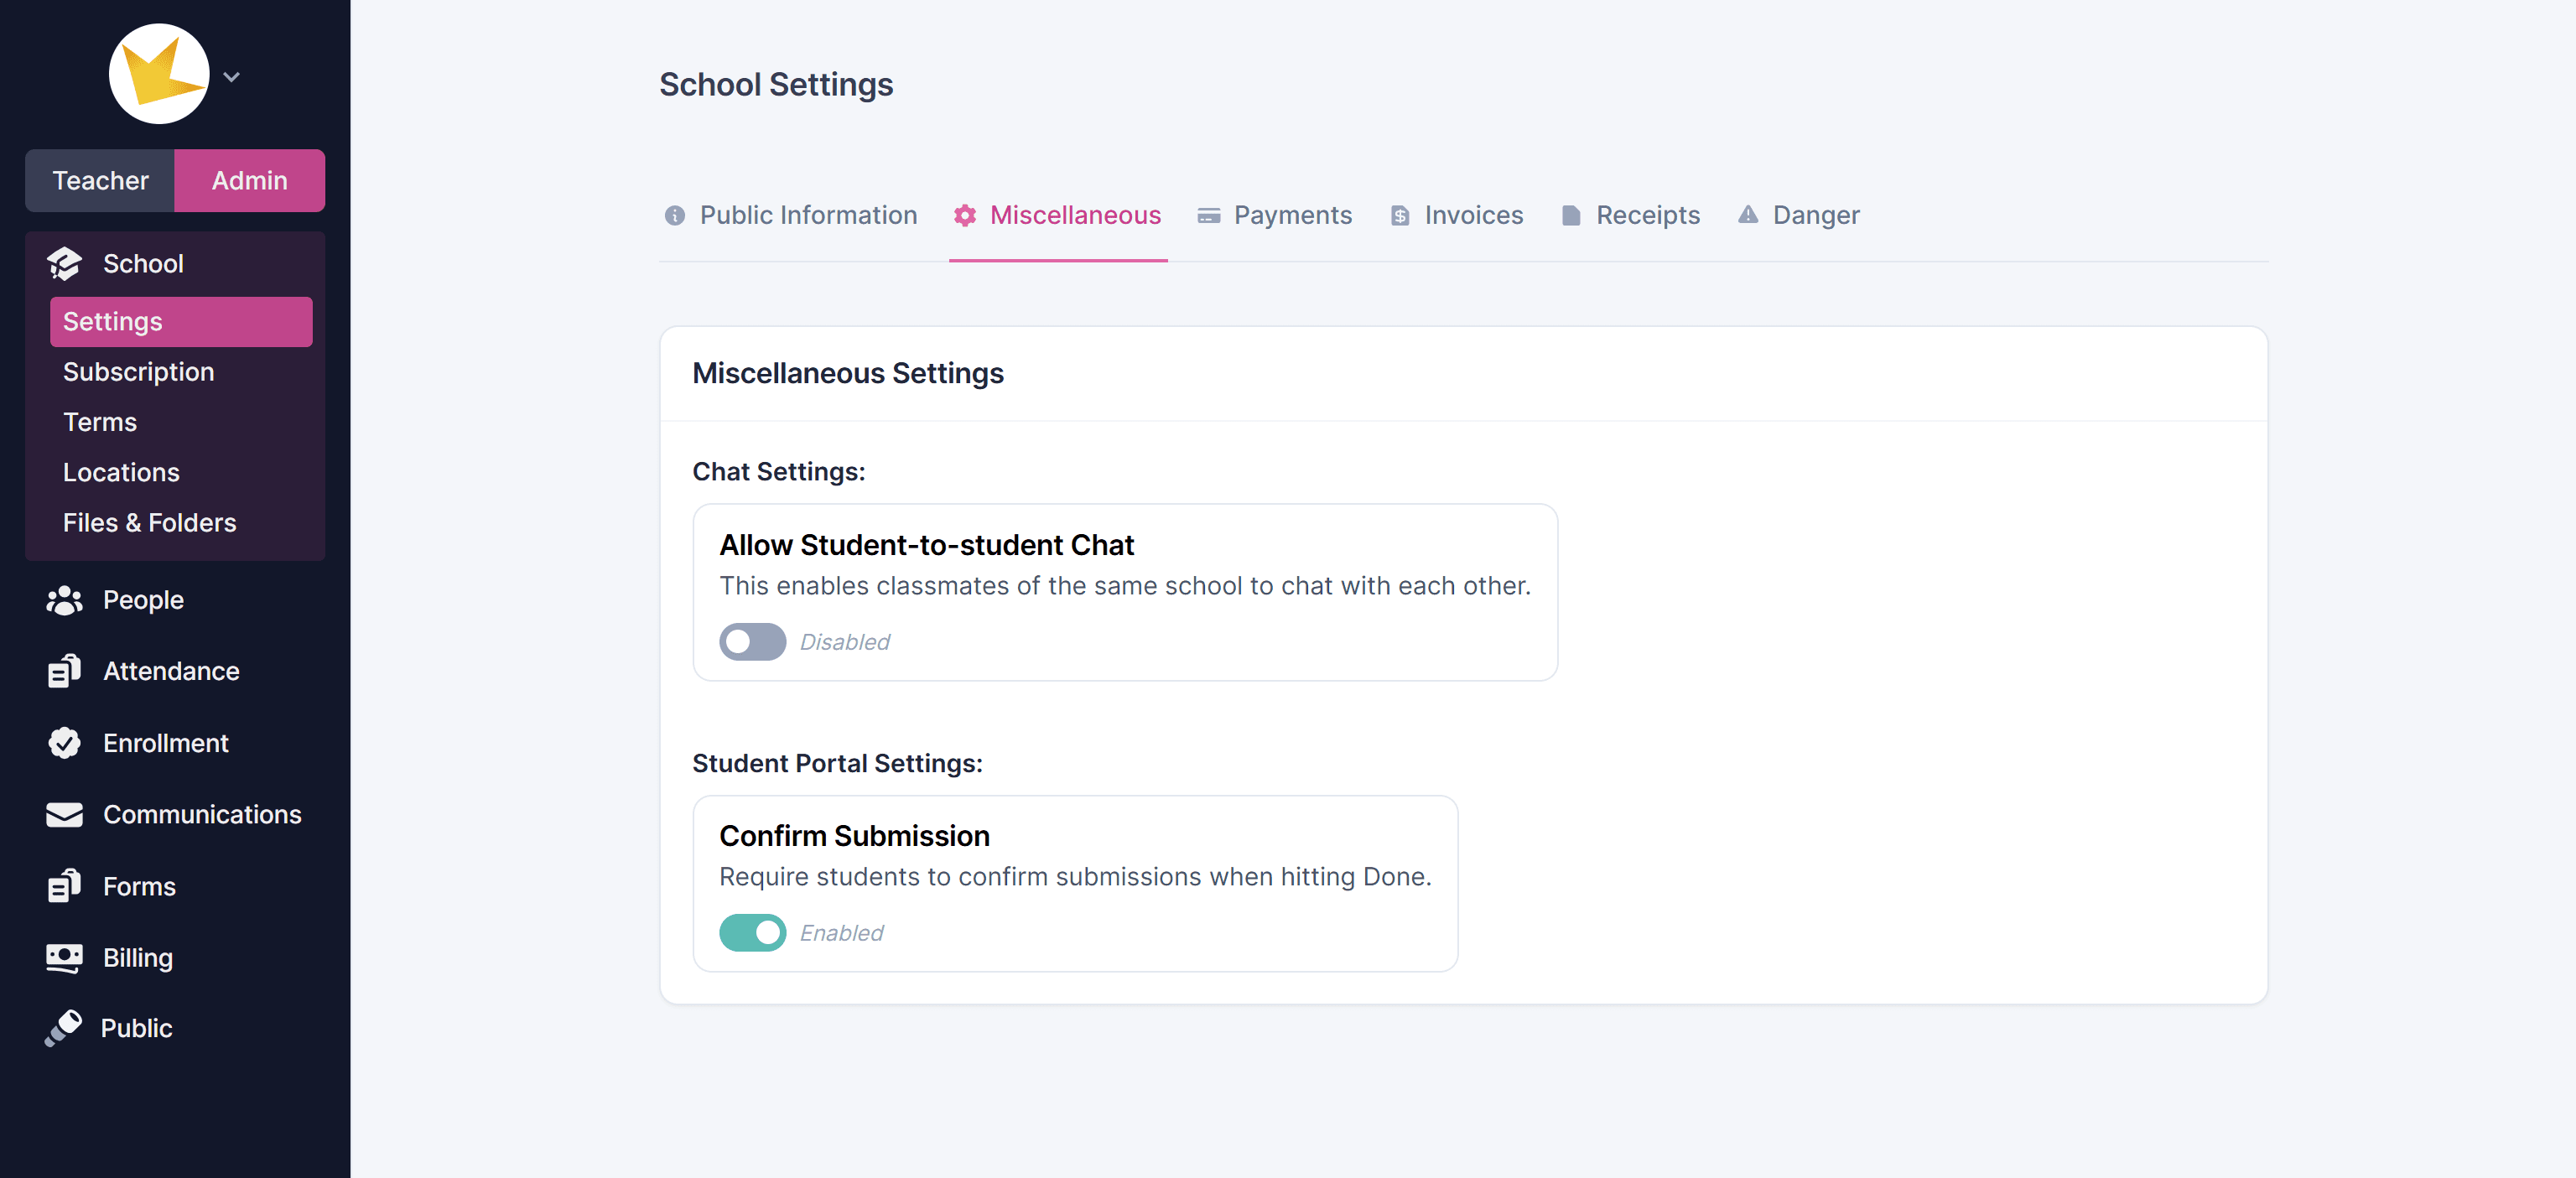Click the Communications envelope icon
Image resolution: width=2576 pixels, height=1178 pixels.
pyautogui.click(x=64, y=814)
